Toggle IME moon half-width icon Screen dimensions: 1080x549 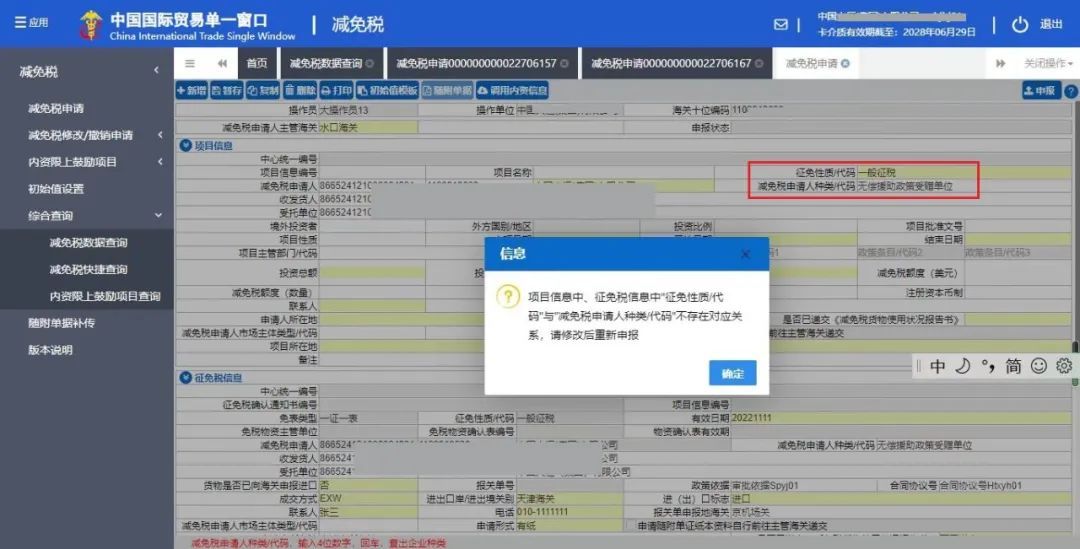click(x=962, y=366)
